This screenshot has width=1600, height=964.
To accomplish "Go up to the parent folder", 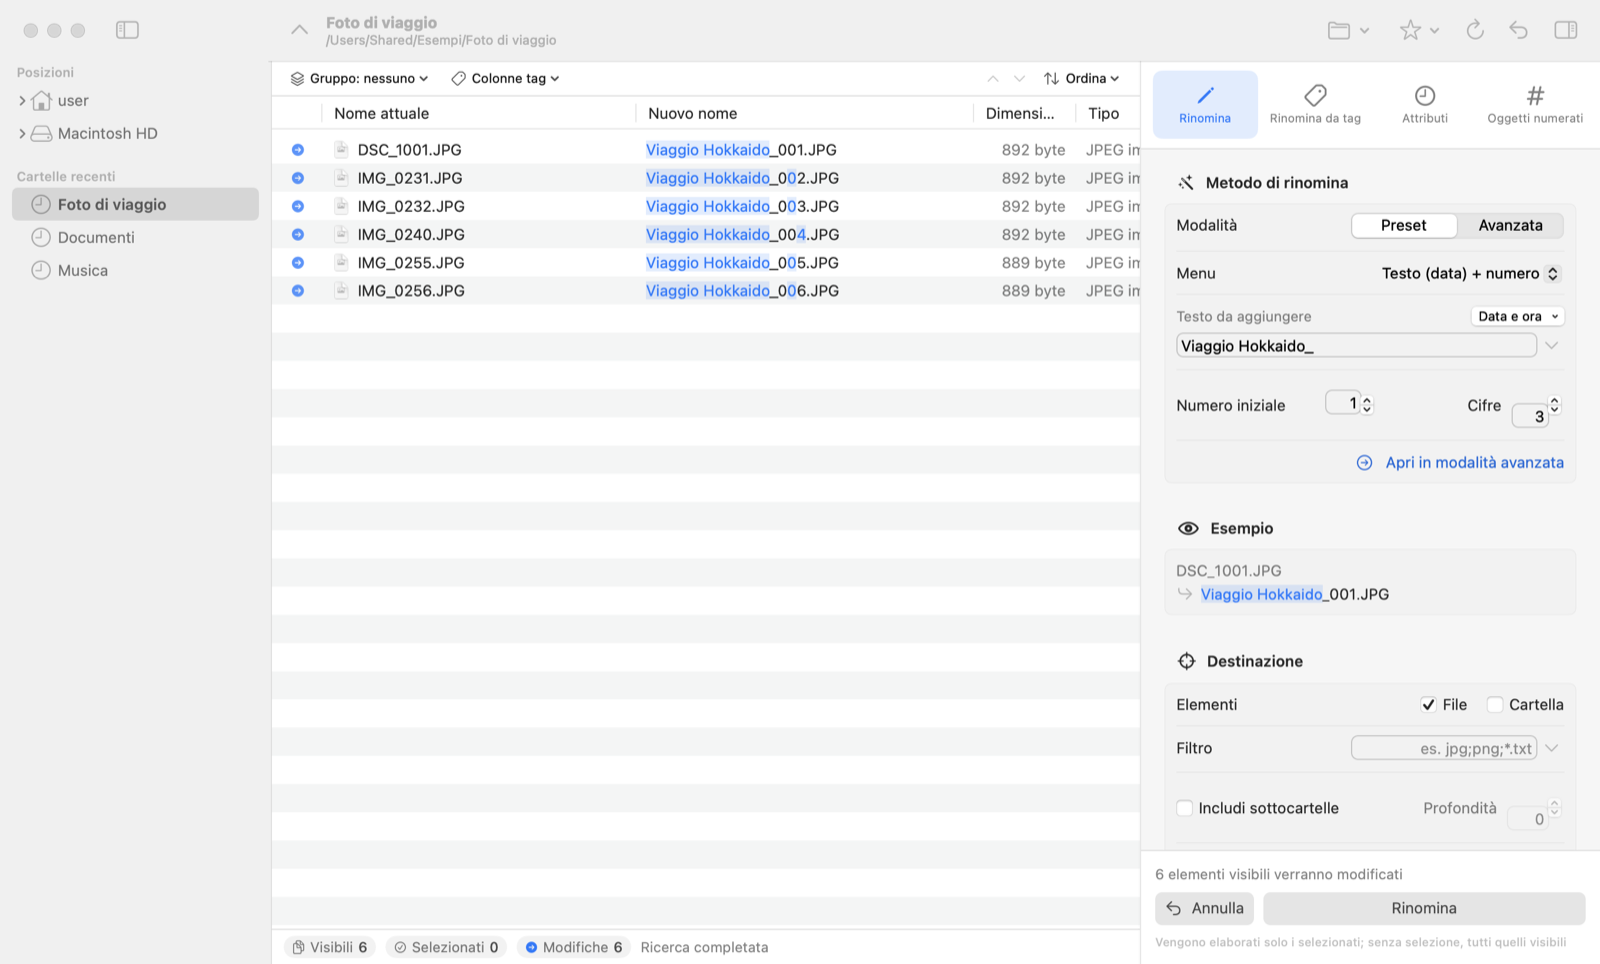I will click(299, 30).
